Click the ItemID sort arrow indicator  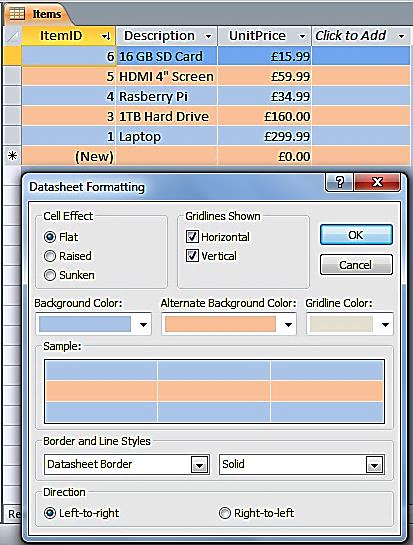point(106,36)
